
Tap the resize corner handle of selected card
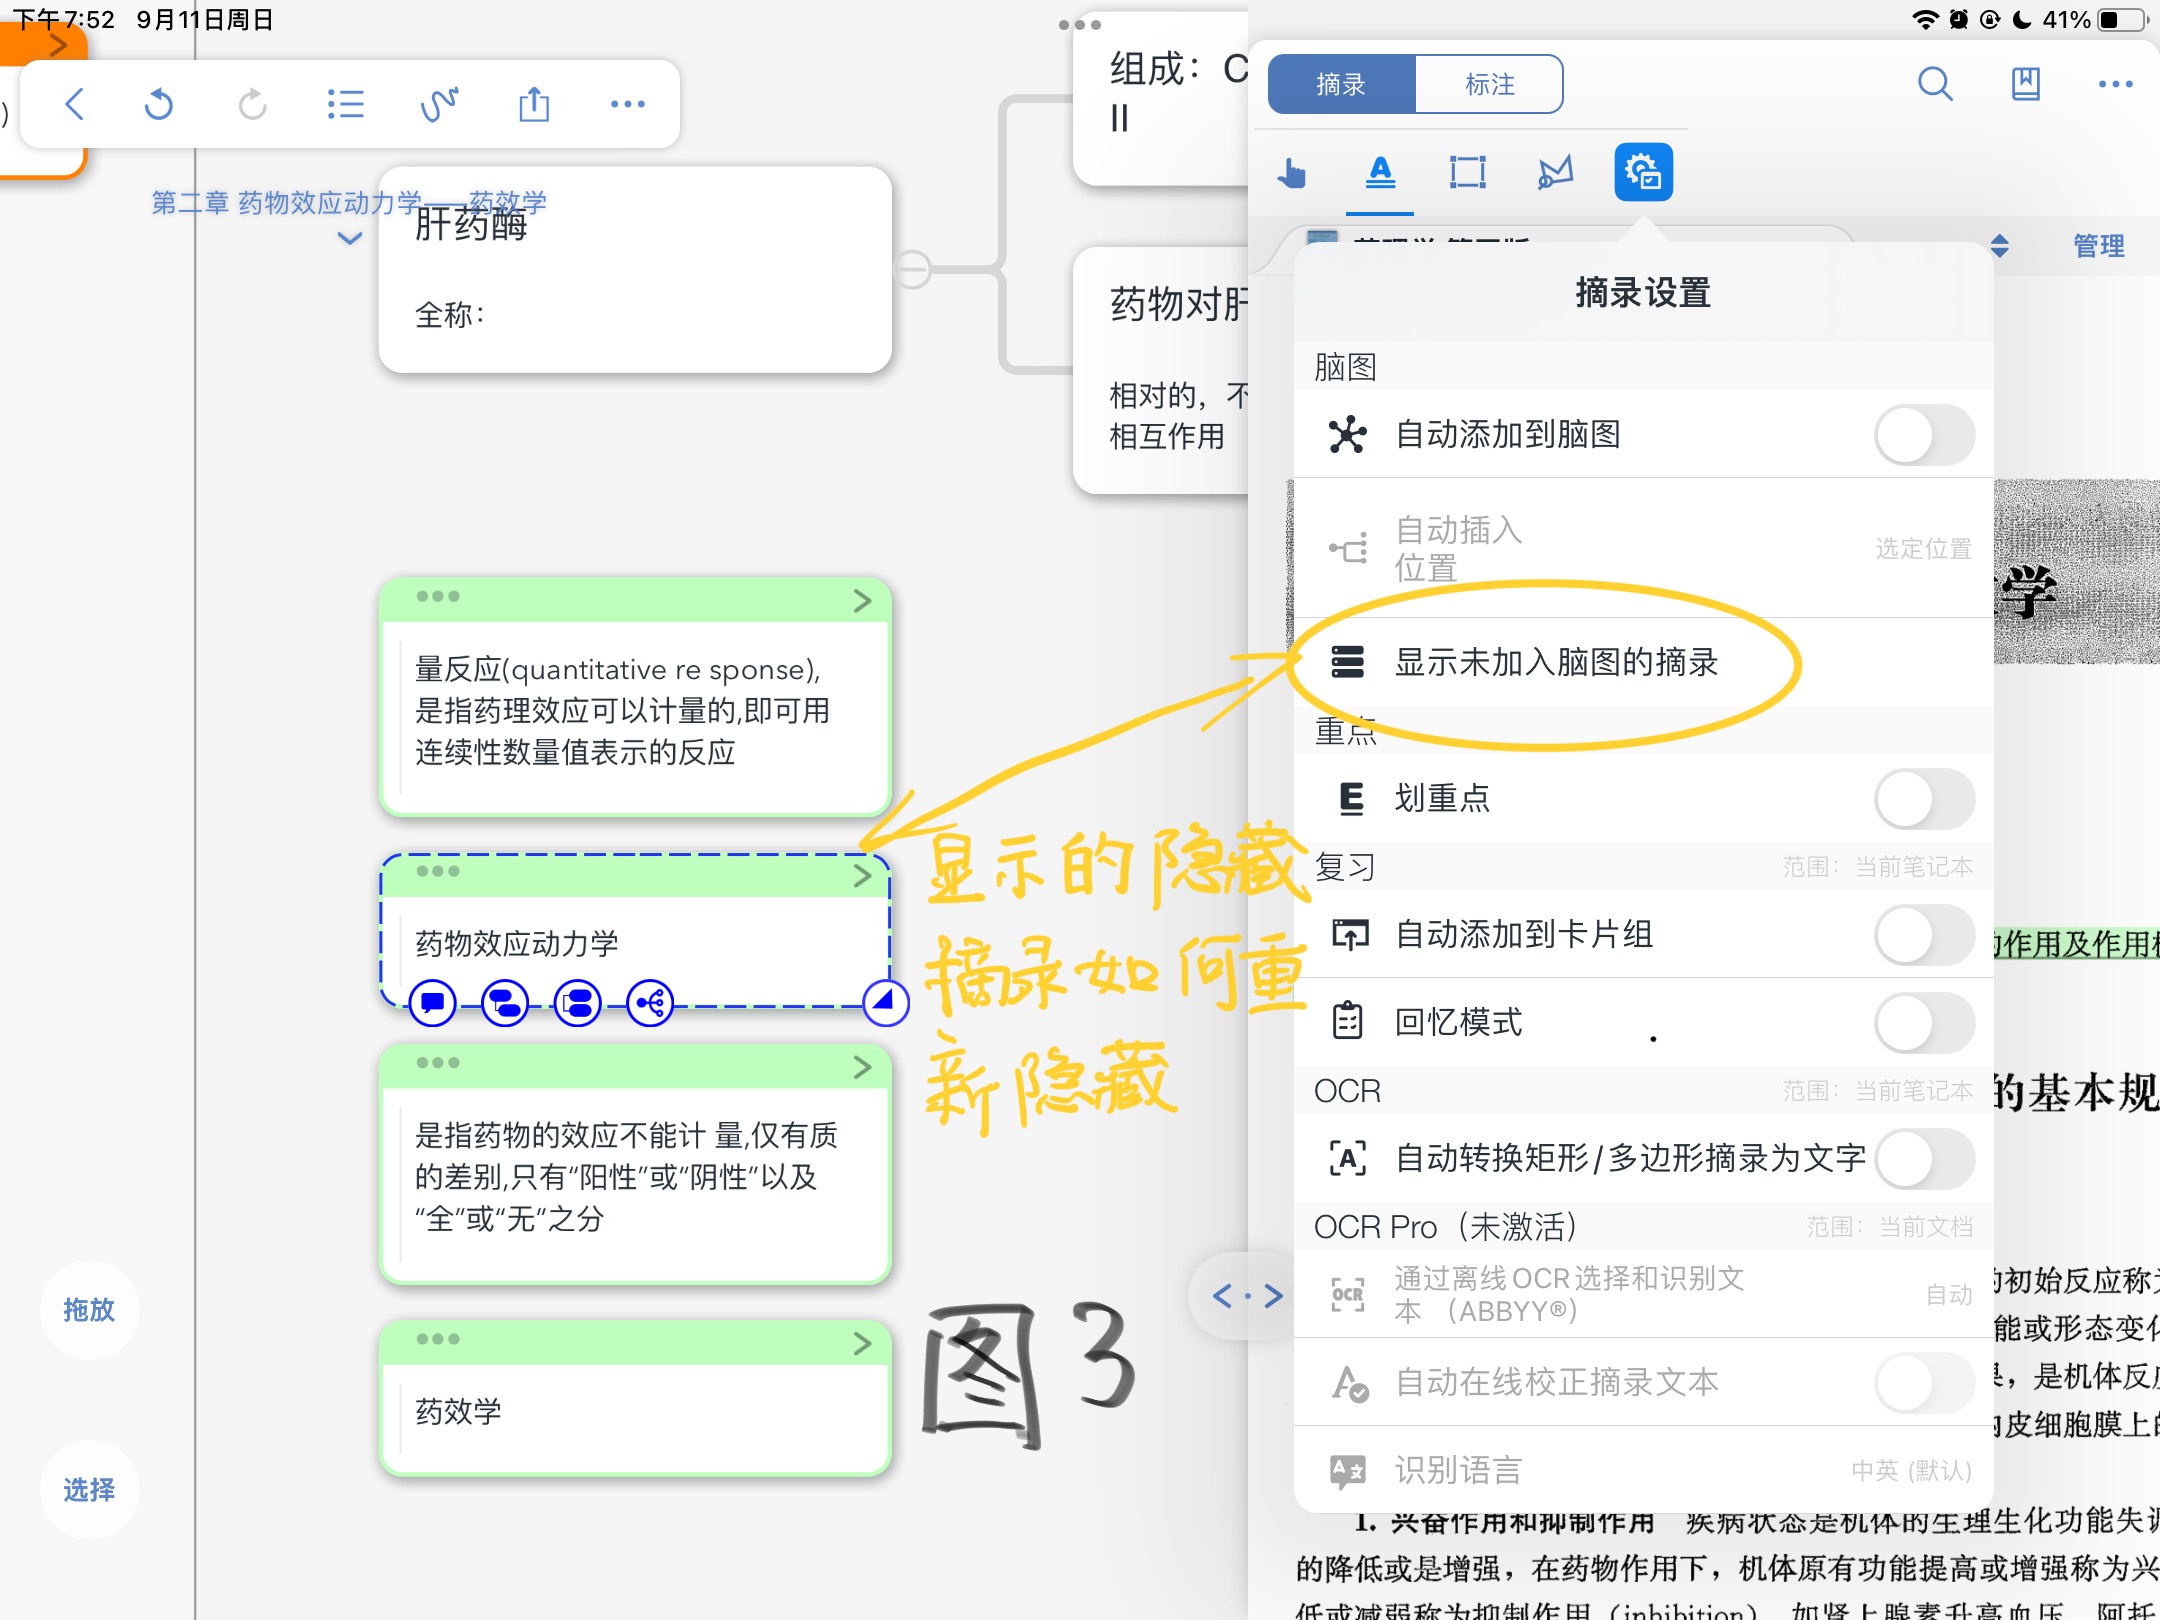click(x=886, y=1003)
